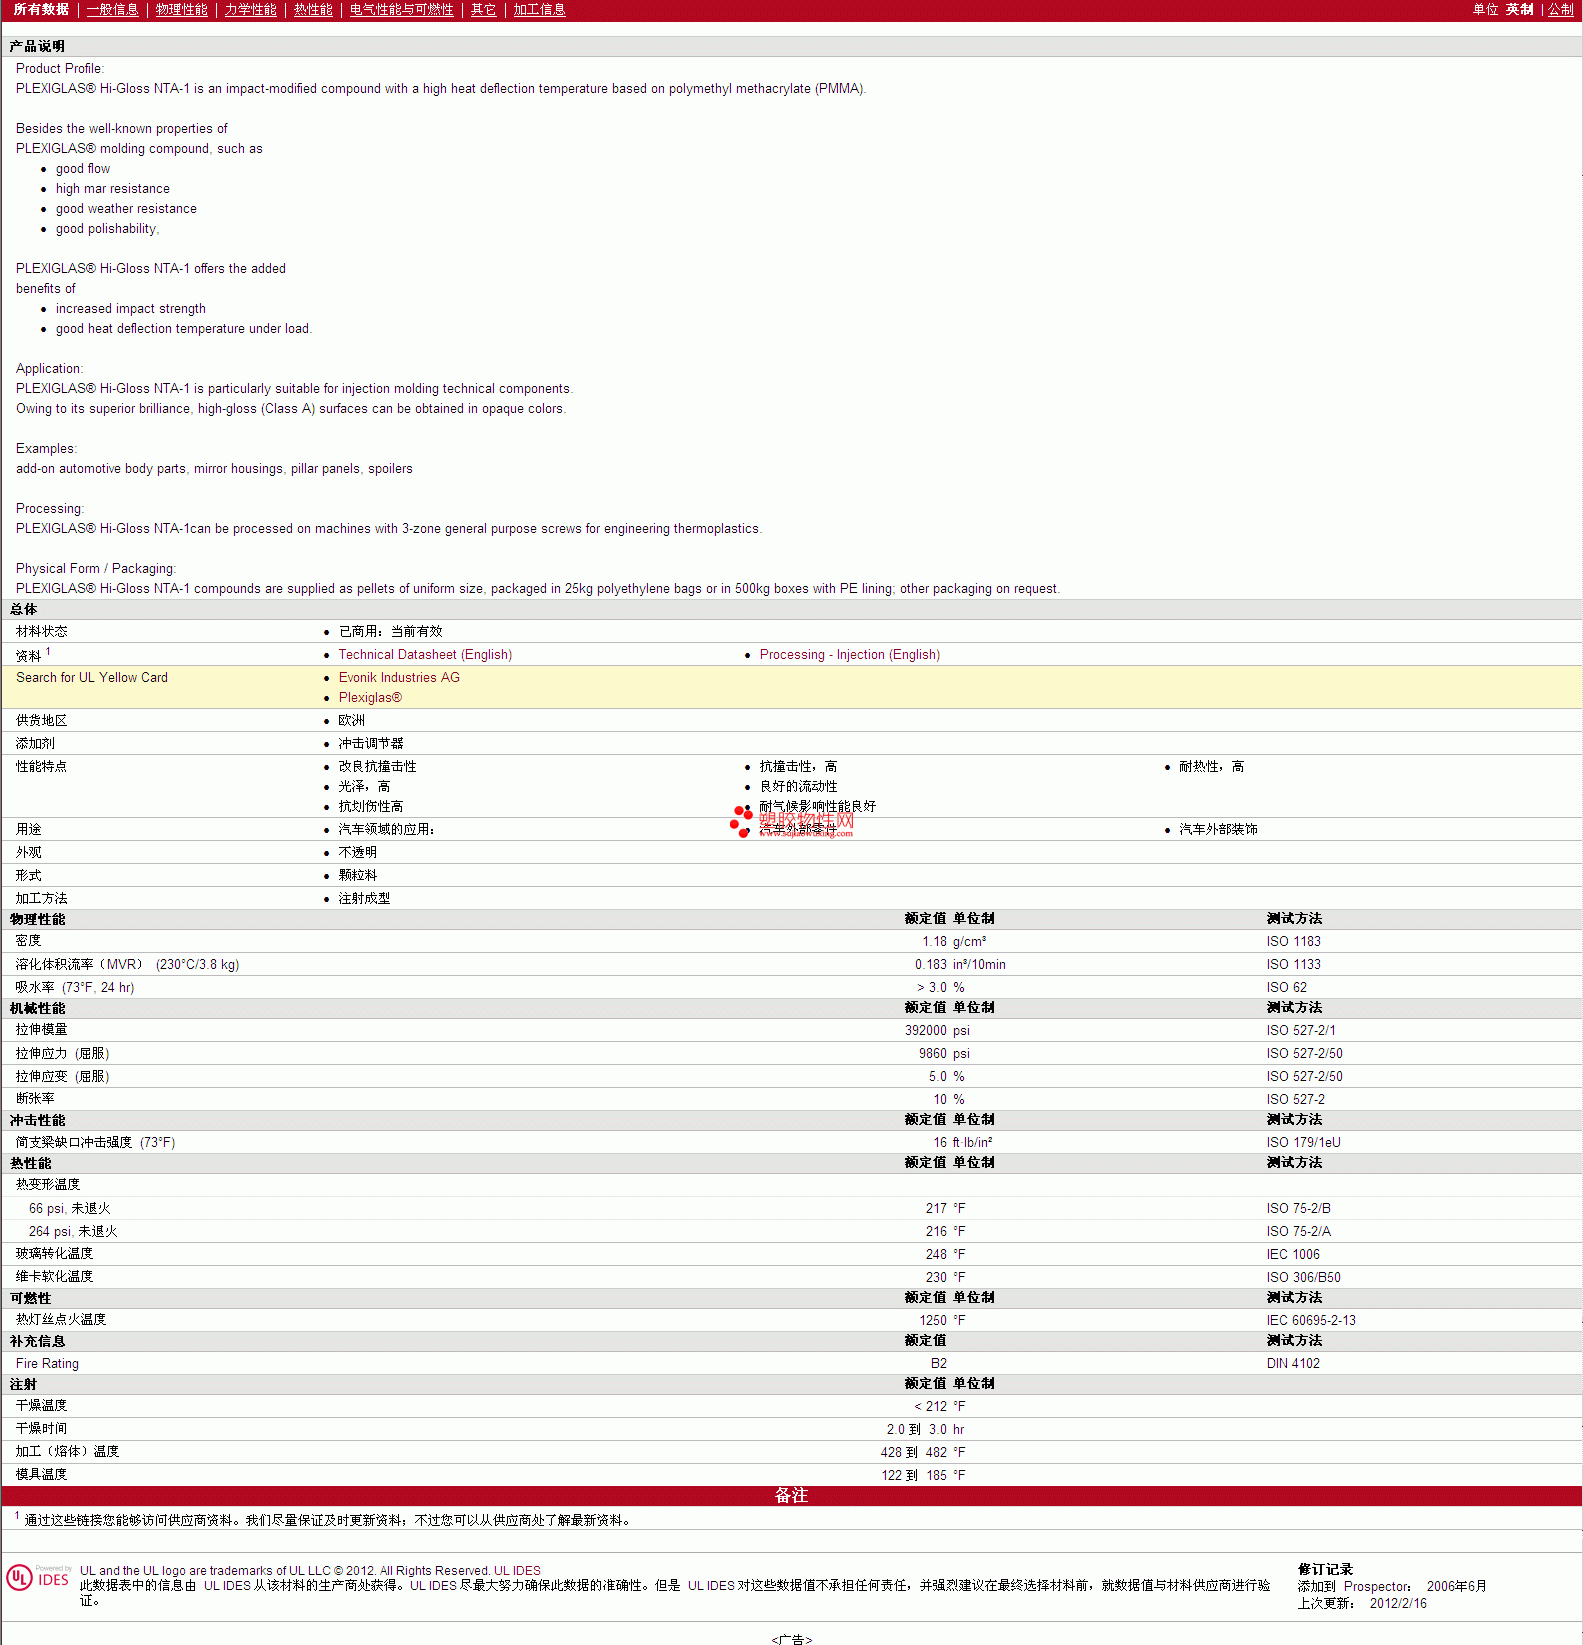This screenshot has height=1645, width=1583.
Task: Click the 注射成型 processing method entry
Action: (365, 899)
